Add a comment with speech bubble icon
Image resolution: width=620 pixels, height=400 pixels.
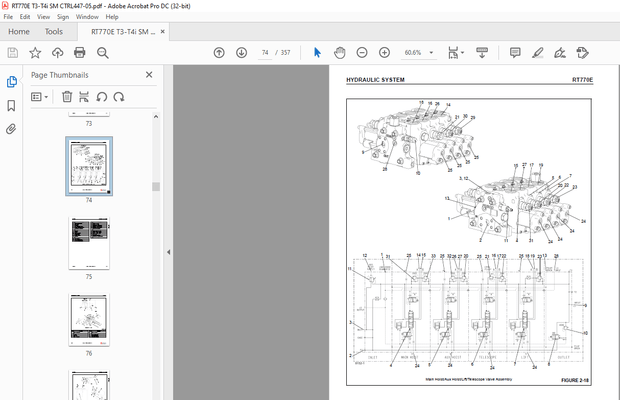(x=515, y=53)
